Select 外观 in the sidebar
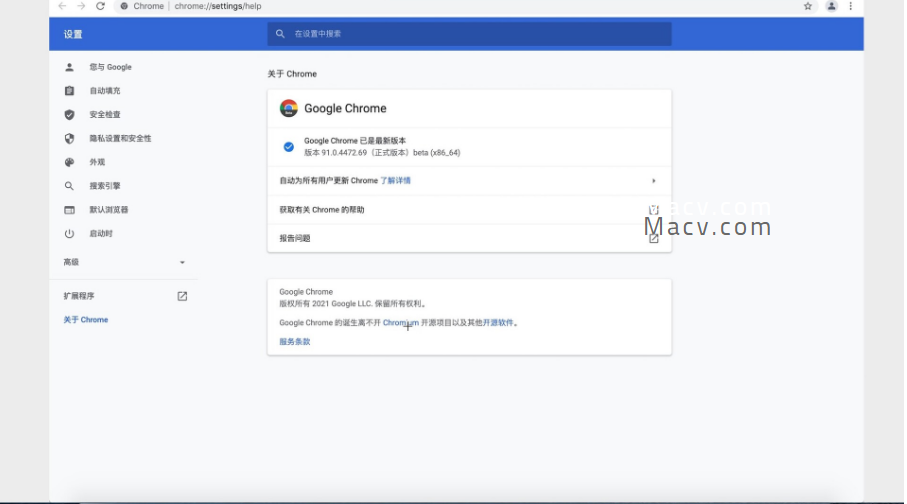 pyautogui.click(x=97, y=162)
